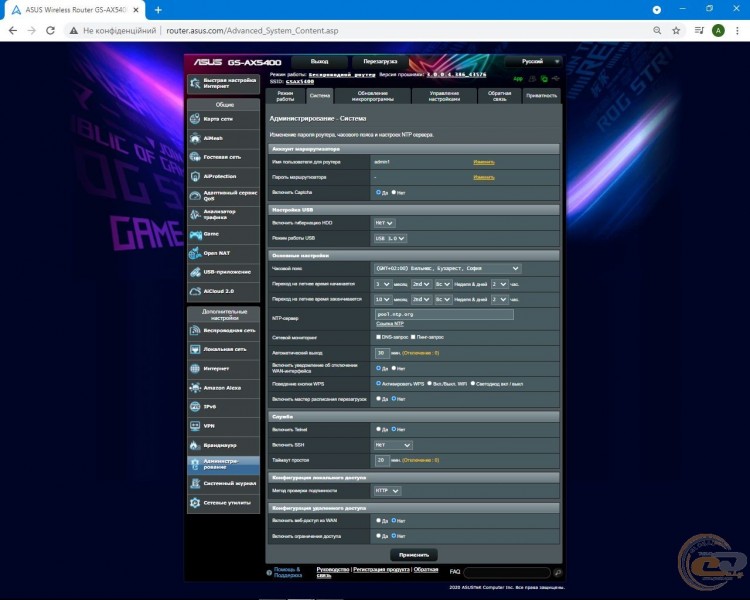Image resolution: width=750 pixels, height=600 pixels.
Task: Select Светодиод вкл/выкл WPS option
Action: tap(473, 384)
